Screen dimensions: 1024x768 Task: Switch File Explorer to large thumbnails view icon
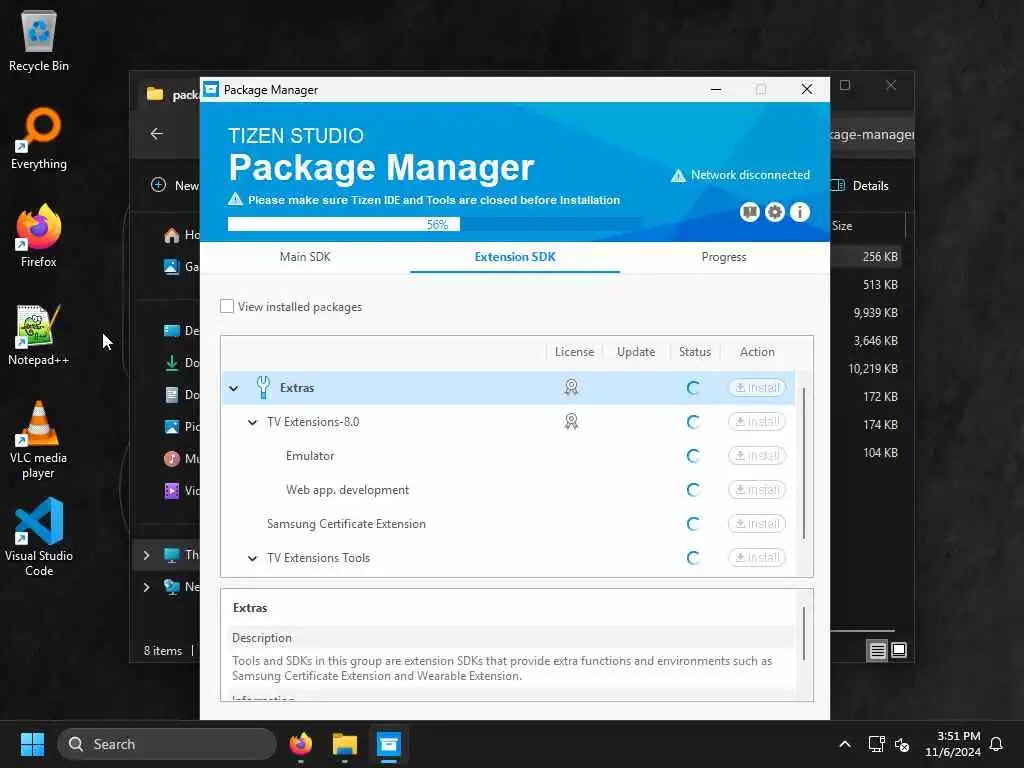tap(899, 650)
